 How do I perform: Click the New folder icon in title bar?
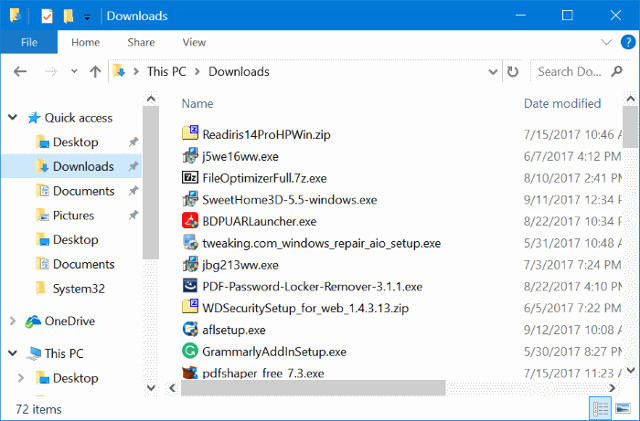pyautogui.click(x=68, y=16)
